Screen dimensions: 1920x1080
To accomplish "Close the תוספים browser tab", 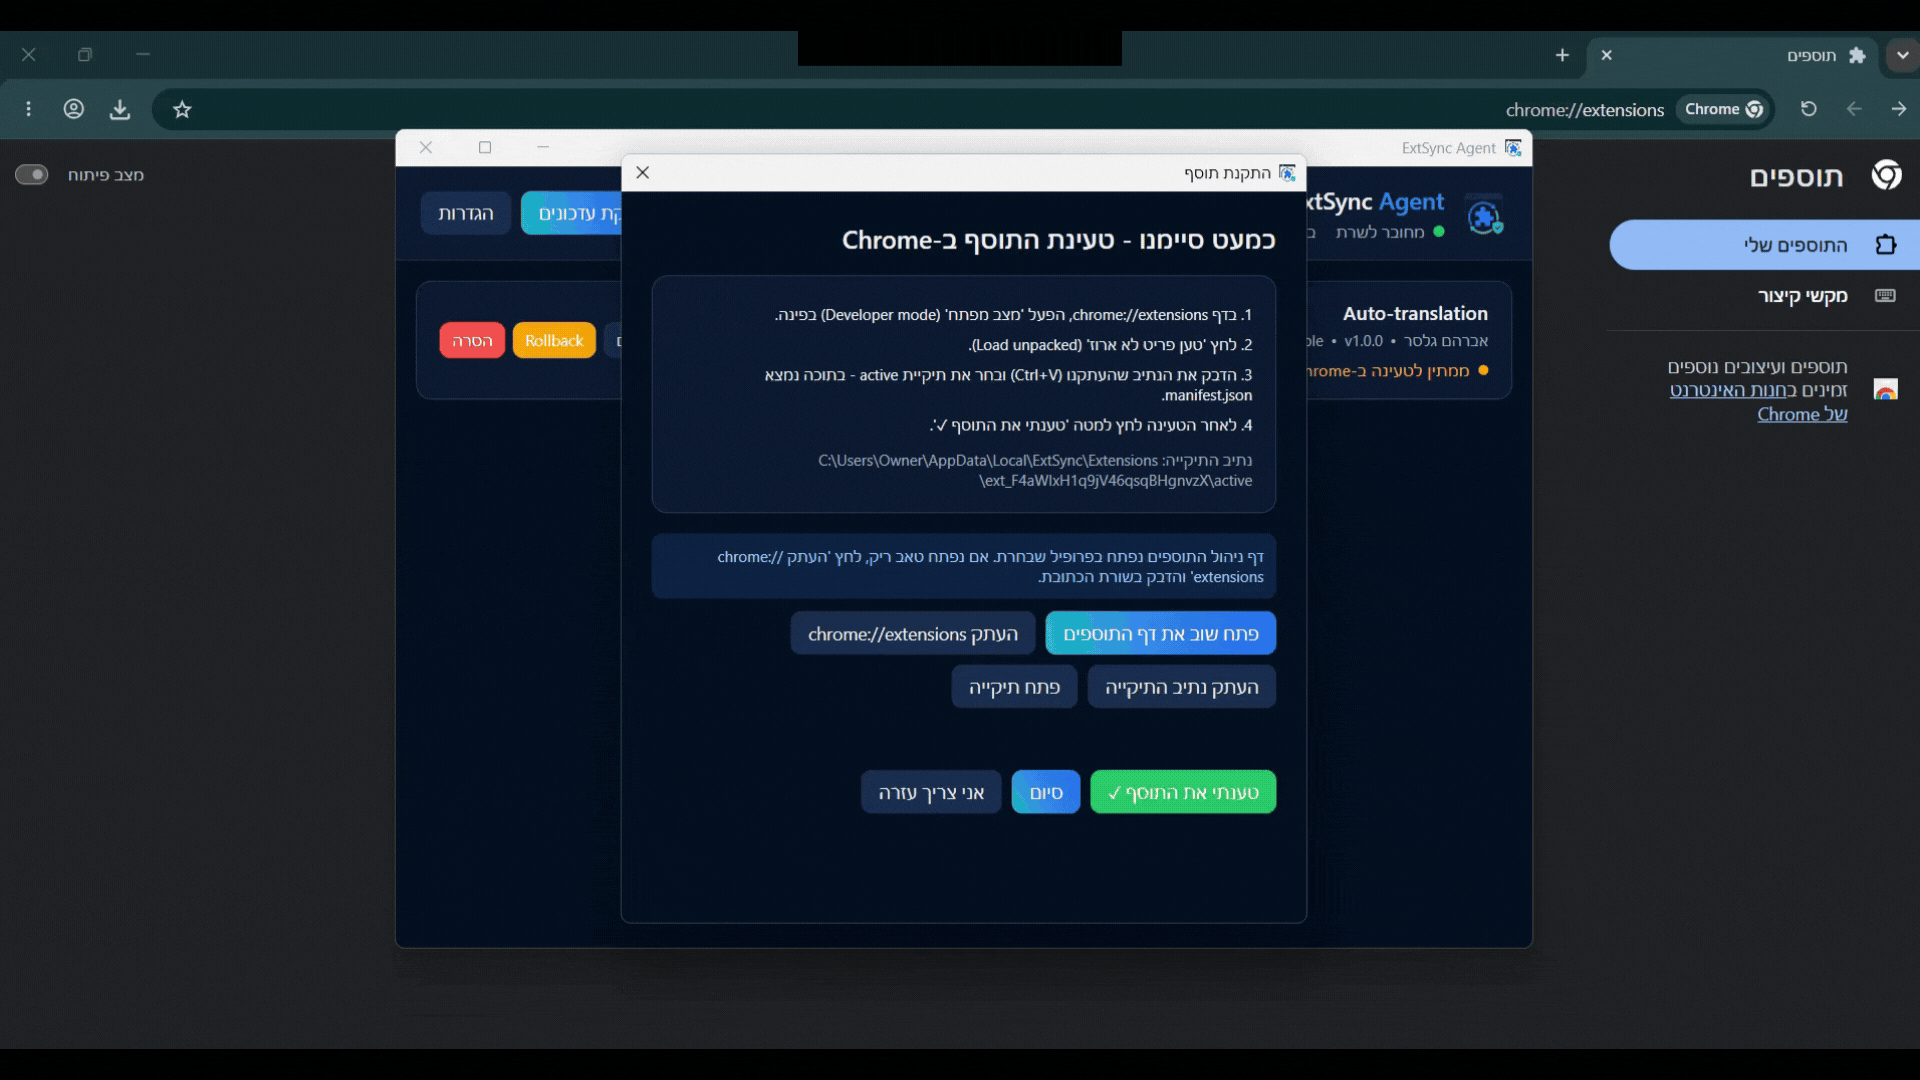I will point(1606,55).
